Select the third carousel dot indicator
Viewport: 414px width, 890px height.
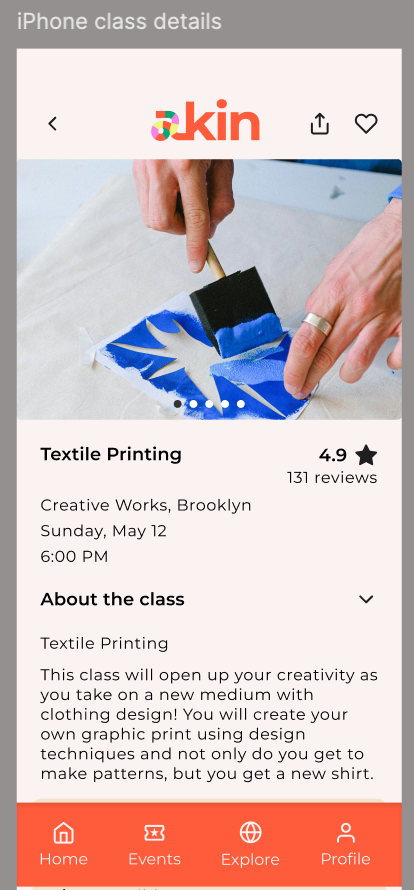(x=210, y=404)
